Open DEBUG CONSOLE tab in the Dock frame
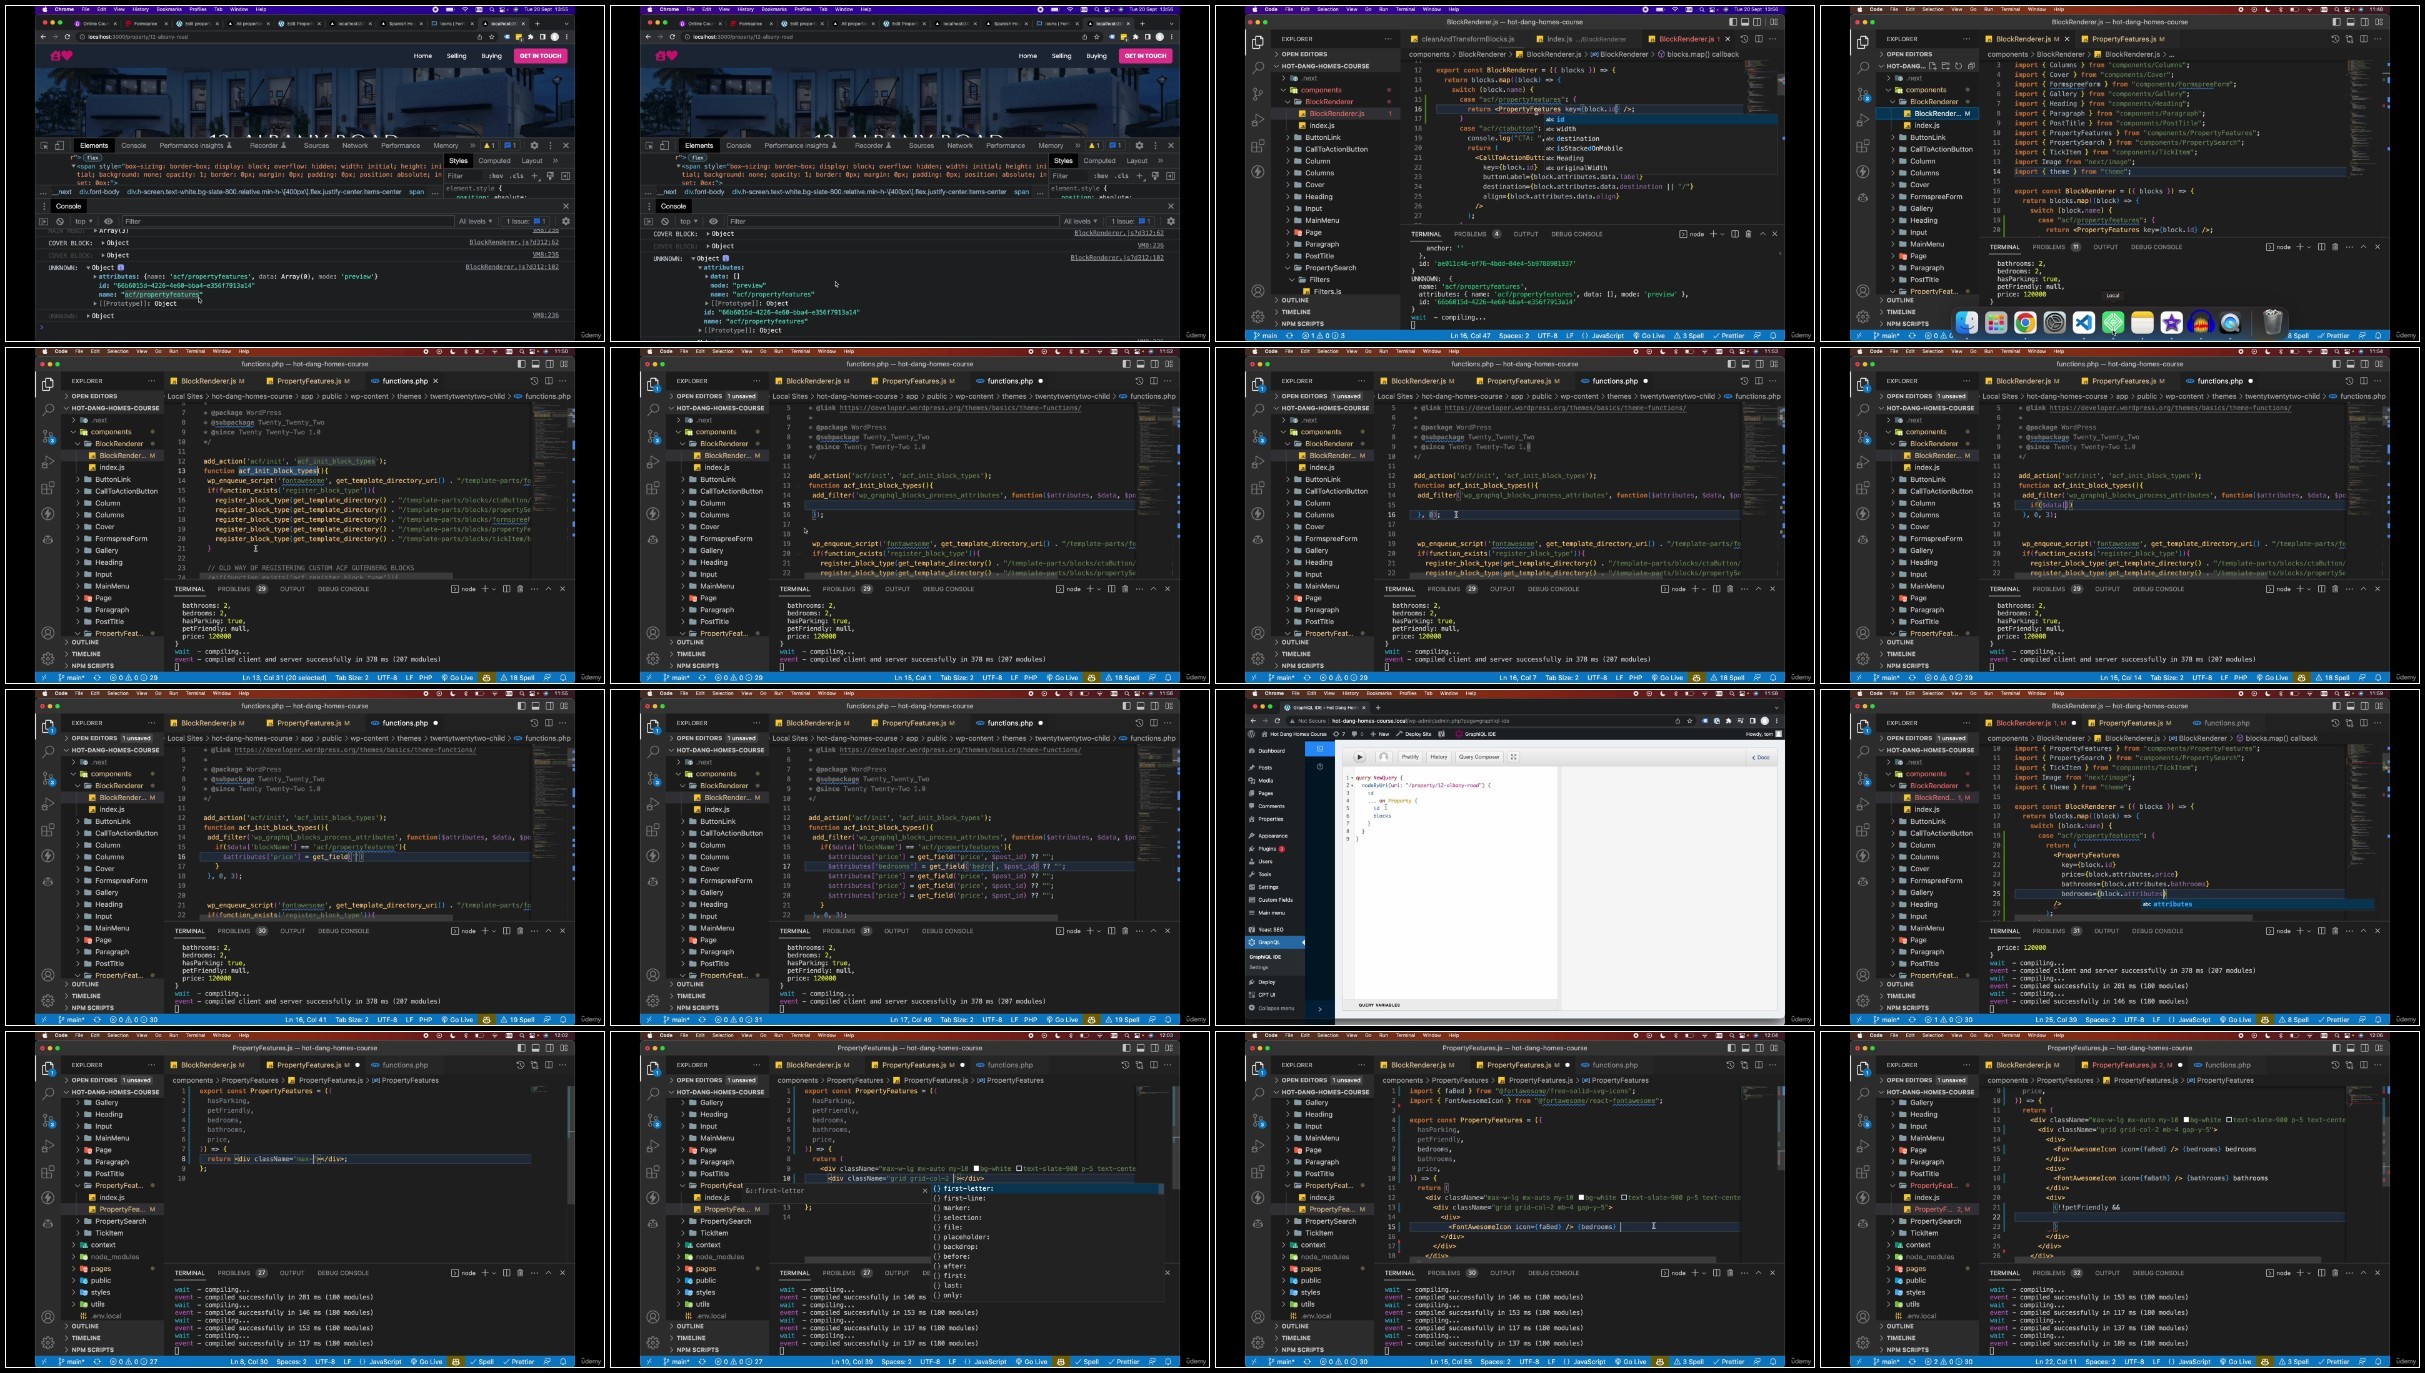Viewport: 2425px width, 1373px height. coord(2157,247)
